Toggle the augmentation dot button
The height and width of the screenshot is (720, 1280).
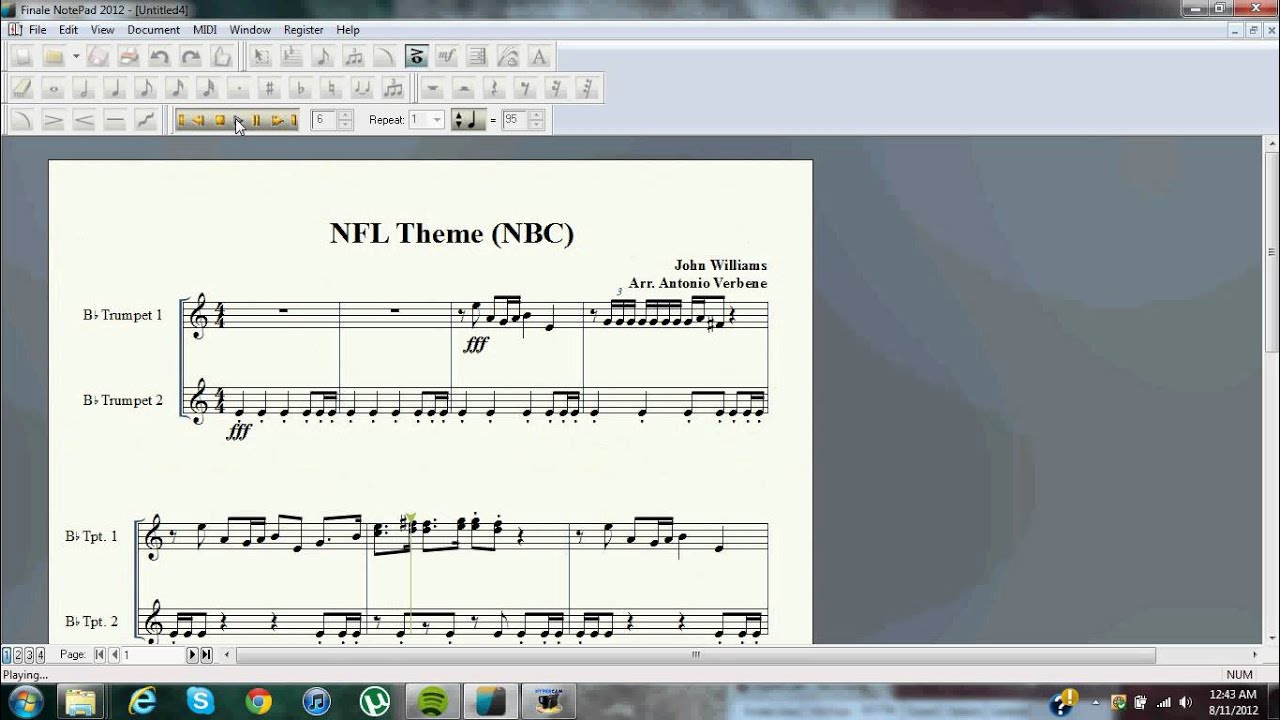239,88
